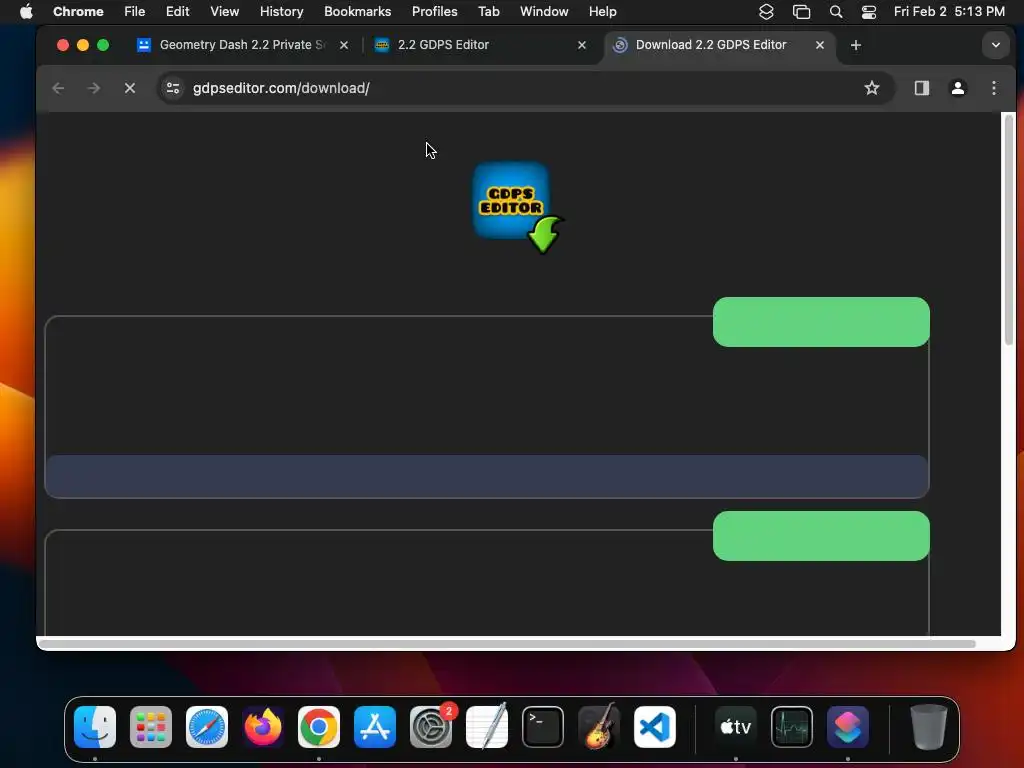
Task: Open the Chrome profile menu
Action: (x=957, y=88)
